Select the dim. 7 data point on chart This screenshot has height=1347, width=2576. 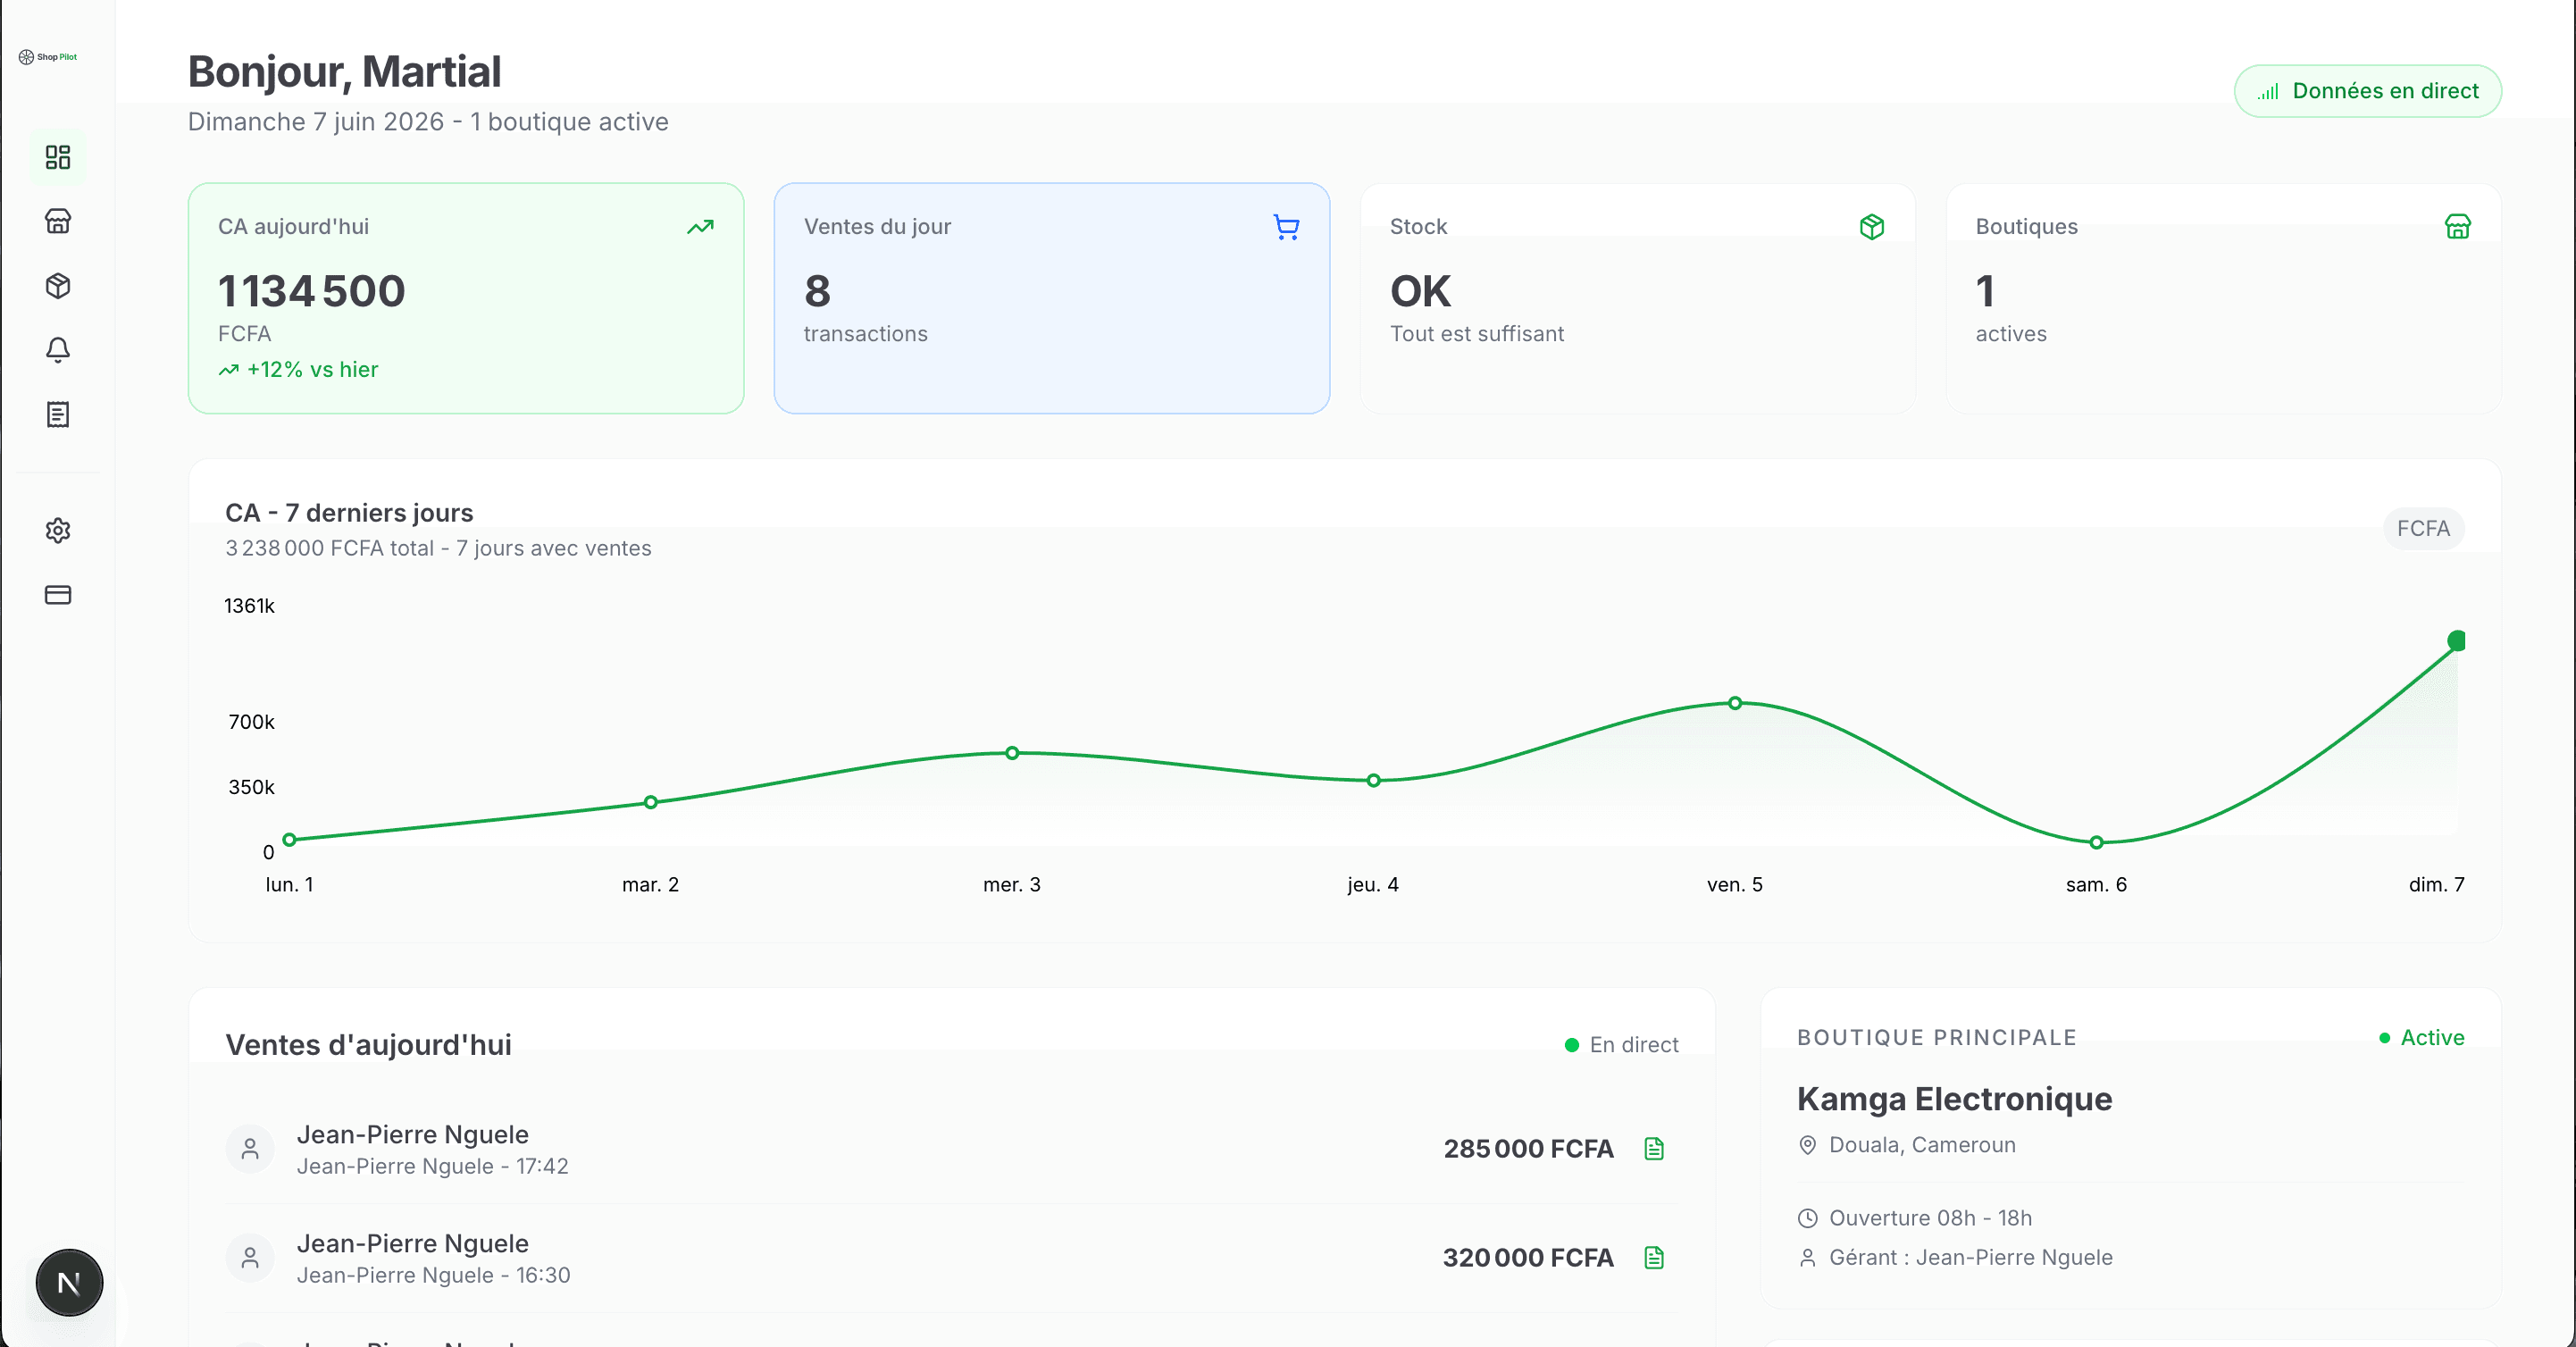[2457, 641]
